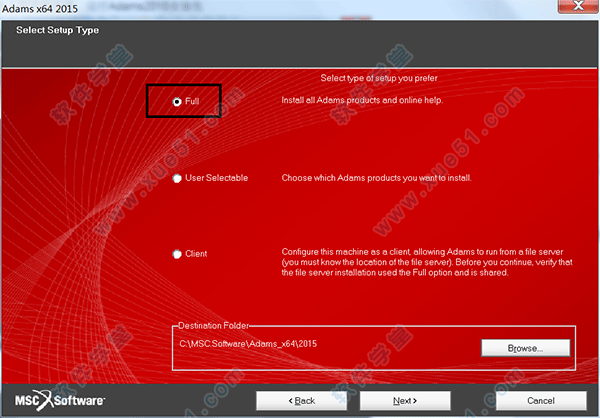
Task: Click the MSC Software logo
Action: click(60, 400)
